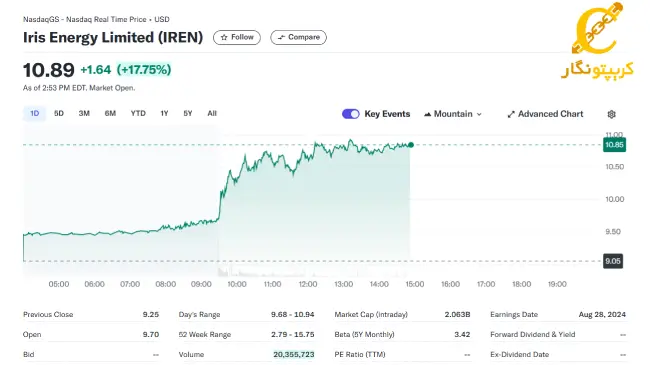Expand the Mountain chart style dropdown
This screenshot has width=650, height=365.
453,114
